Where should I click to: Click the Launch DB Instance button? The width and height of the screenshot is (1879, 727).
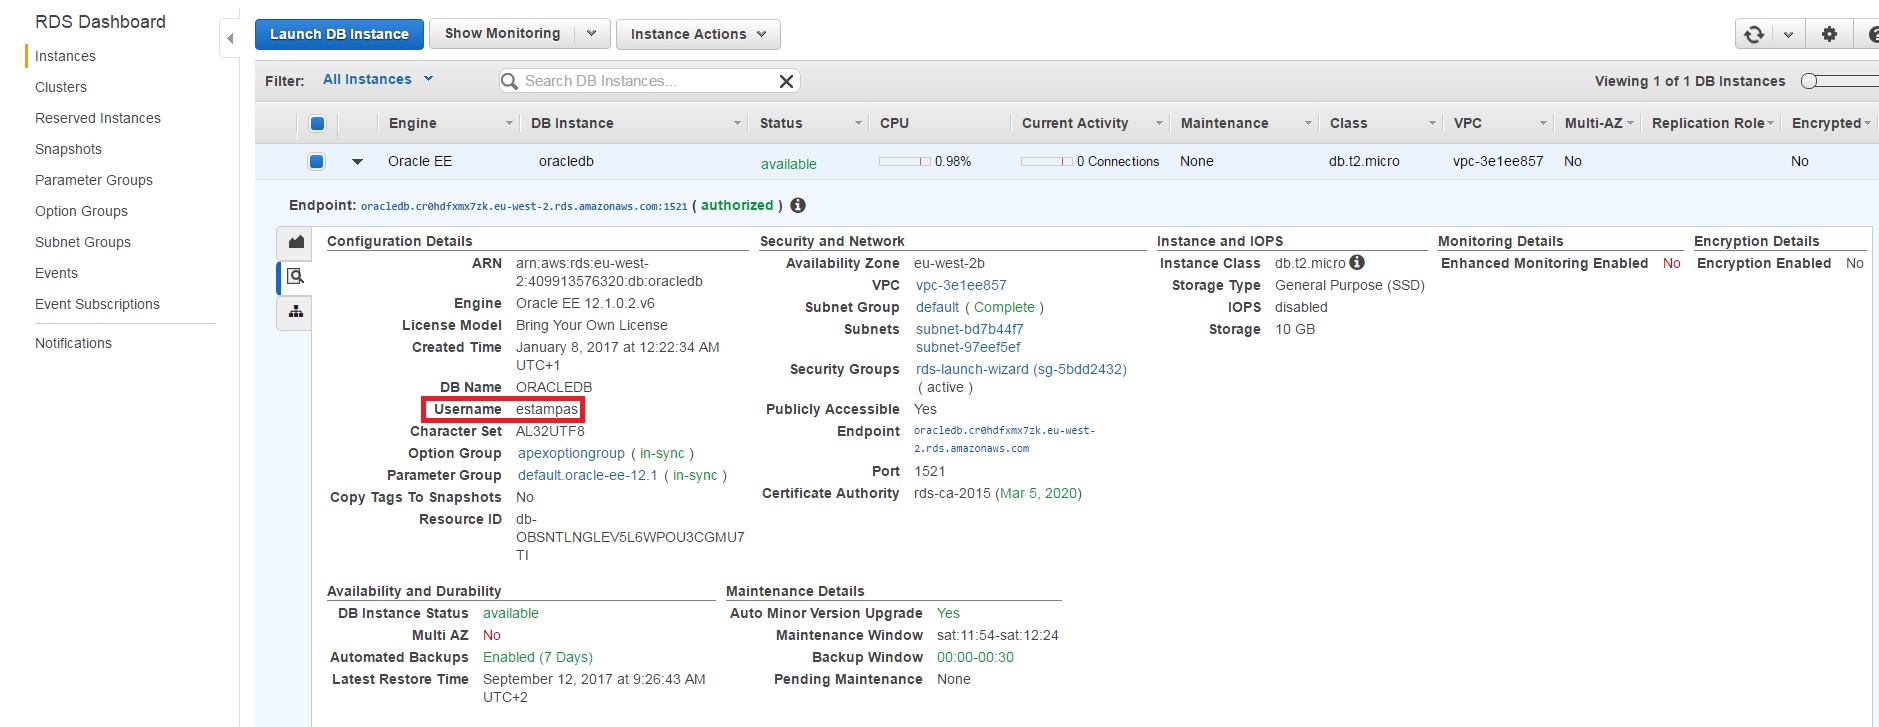pos(339,34)
